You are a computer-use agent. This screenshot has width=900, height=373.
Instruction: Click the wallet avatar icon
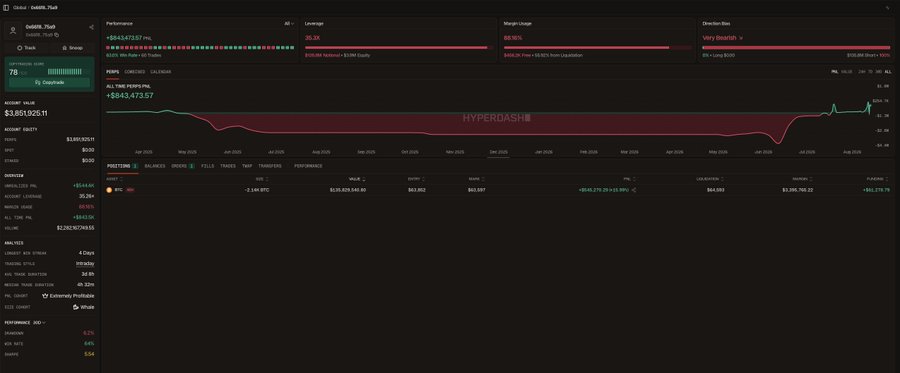click(13, 30)
